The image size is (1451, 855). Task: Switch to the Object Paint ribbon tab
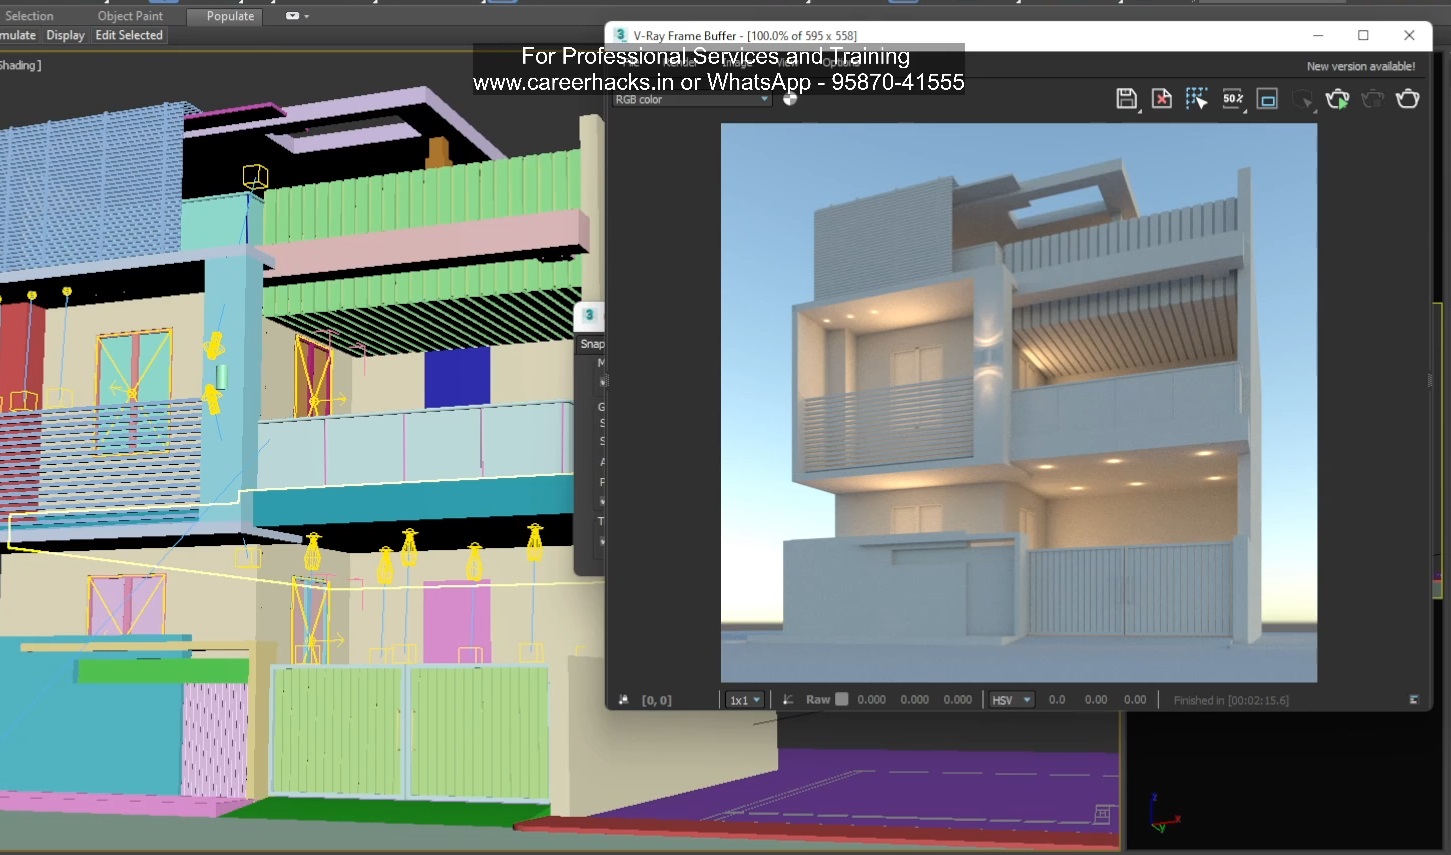click(x=129, y=15)
